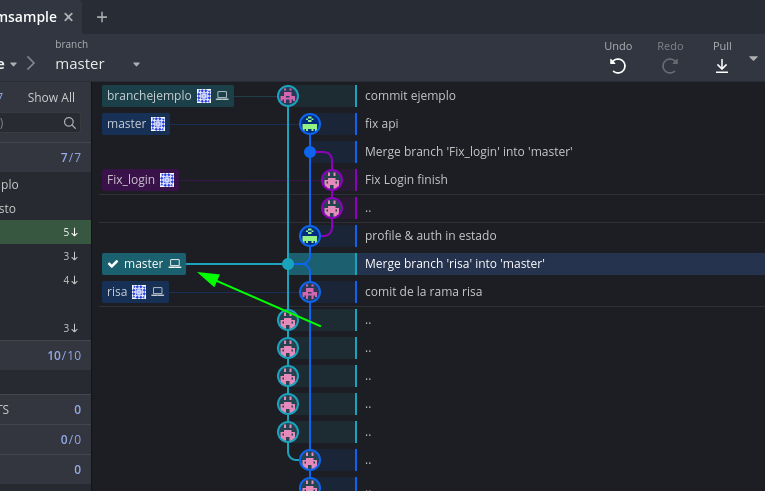Click the Undo icon in the toolbar
Viewport: 765px width, 491px height.
(618, 66)
